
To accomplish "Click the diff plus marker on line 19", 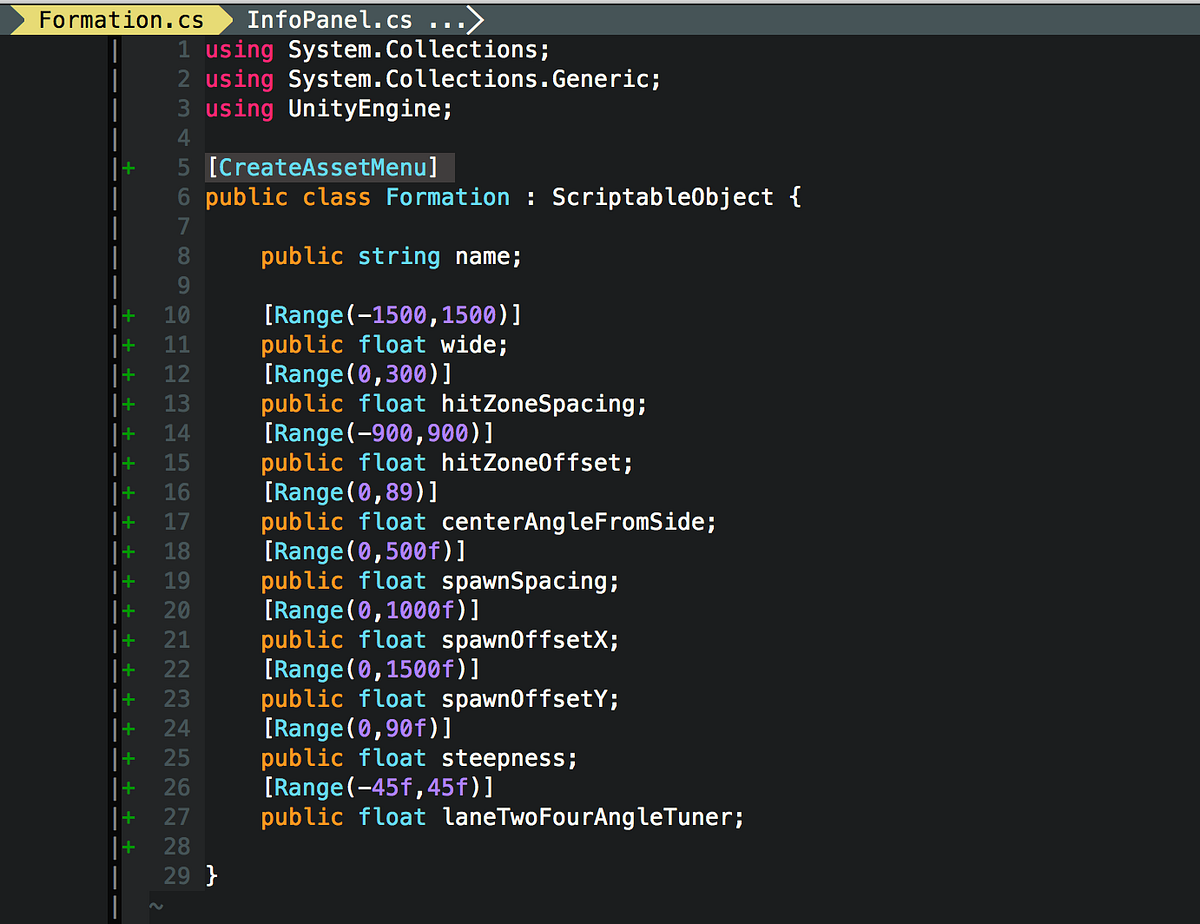I will pos(128,580).
